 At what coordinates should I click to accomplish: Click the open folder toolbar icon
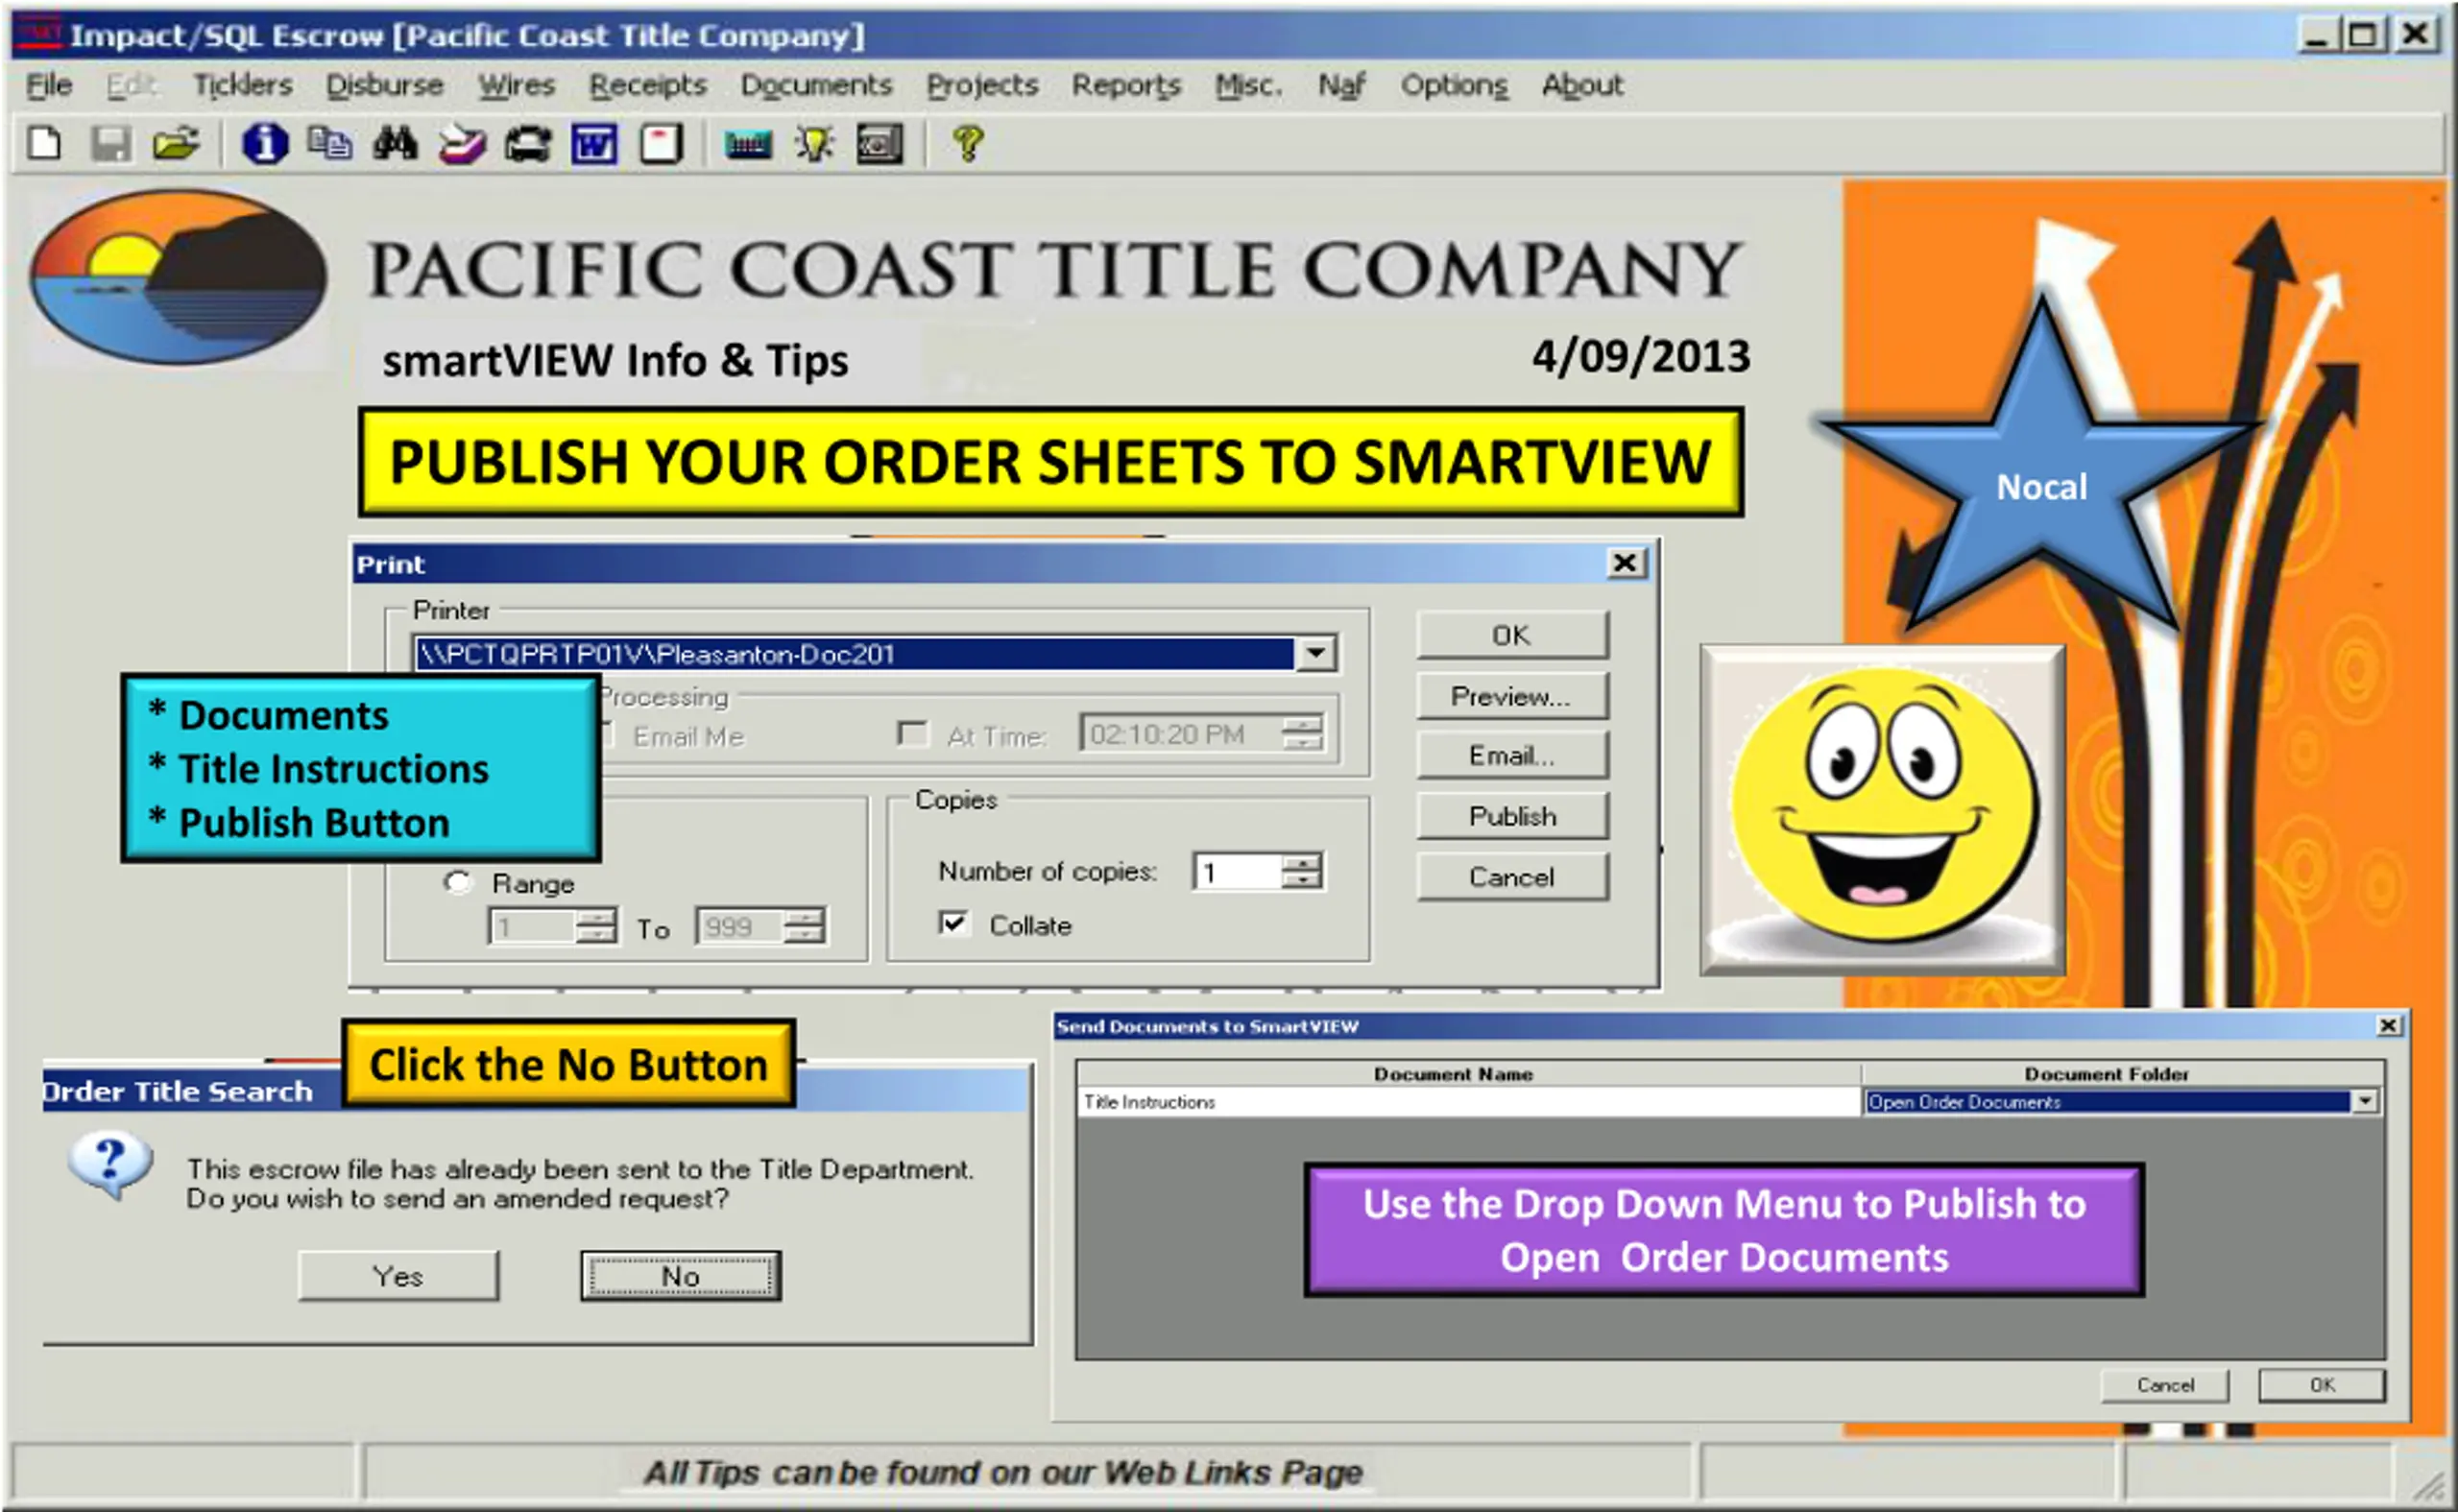[176, 144]
